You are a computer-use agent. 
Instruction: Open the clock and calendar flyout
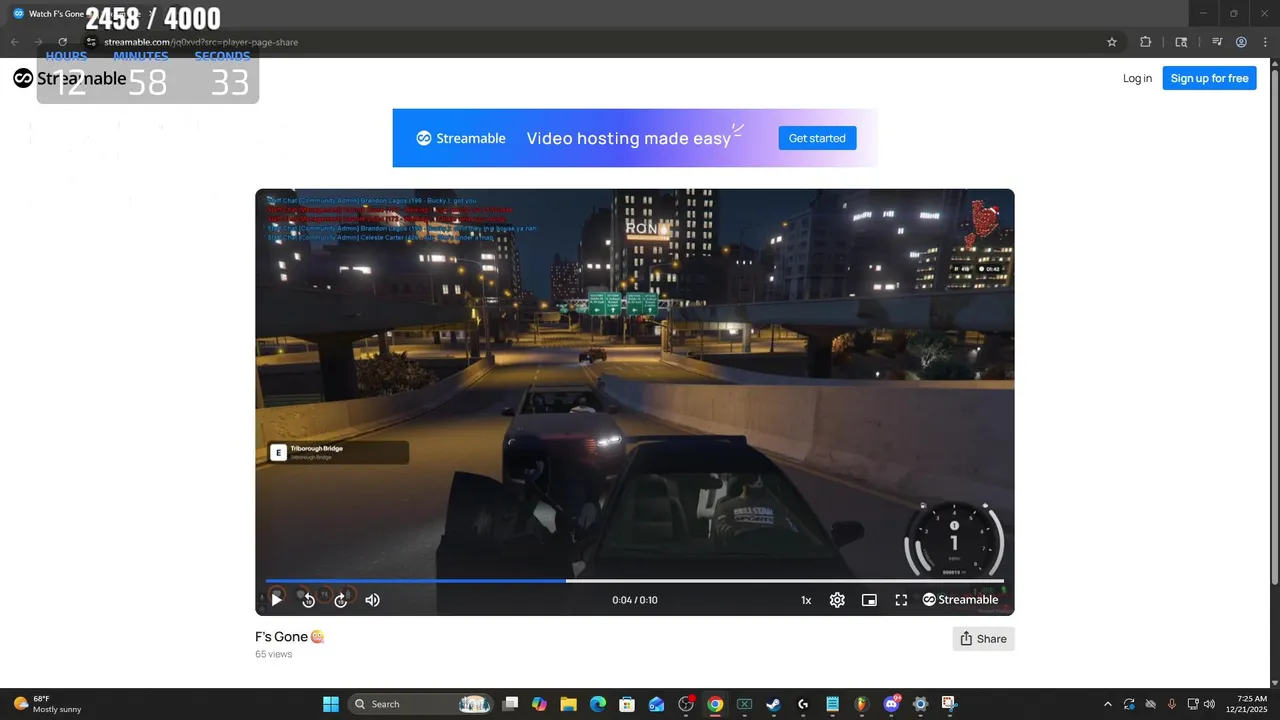[x=1252, y=704]
